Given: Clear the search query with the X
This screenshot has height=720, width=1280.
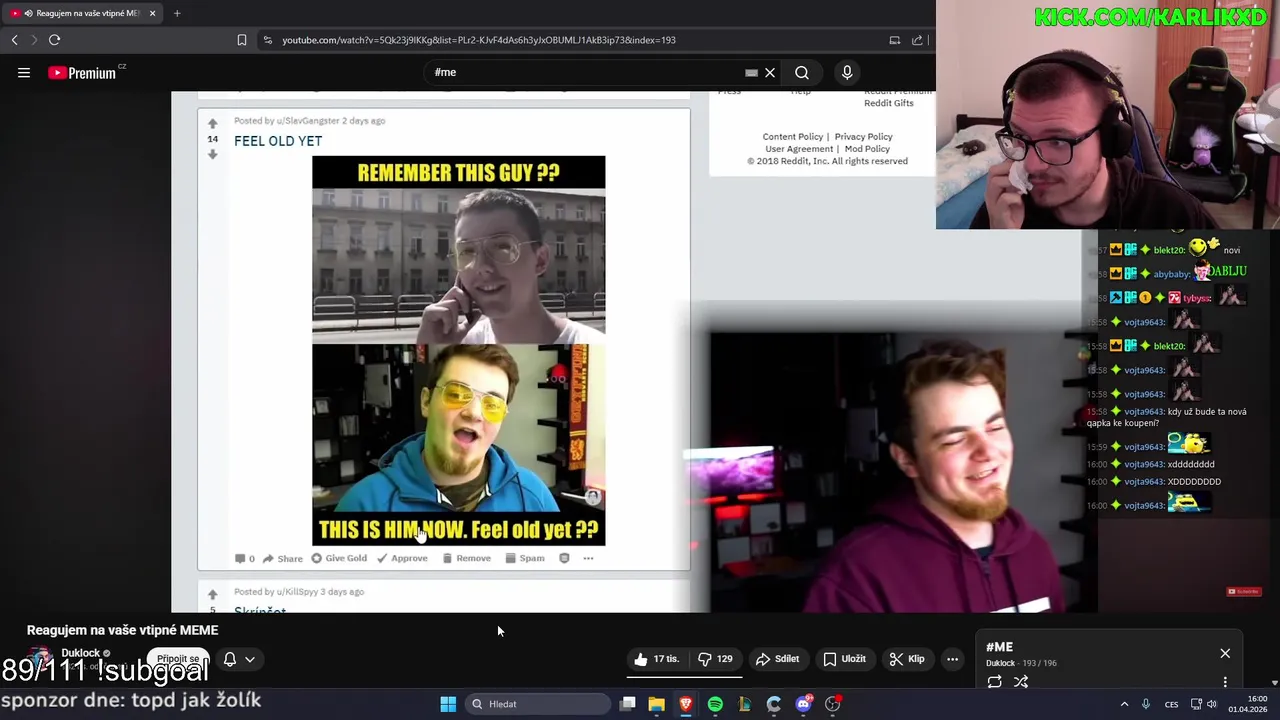Looking at the screenshot, I should [770, 72].
